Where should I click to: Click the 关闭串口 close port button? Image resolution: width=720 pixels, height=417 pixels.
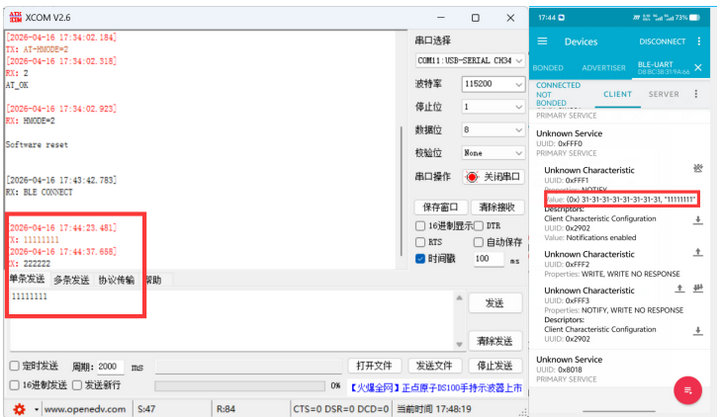(494, 177)
